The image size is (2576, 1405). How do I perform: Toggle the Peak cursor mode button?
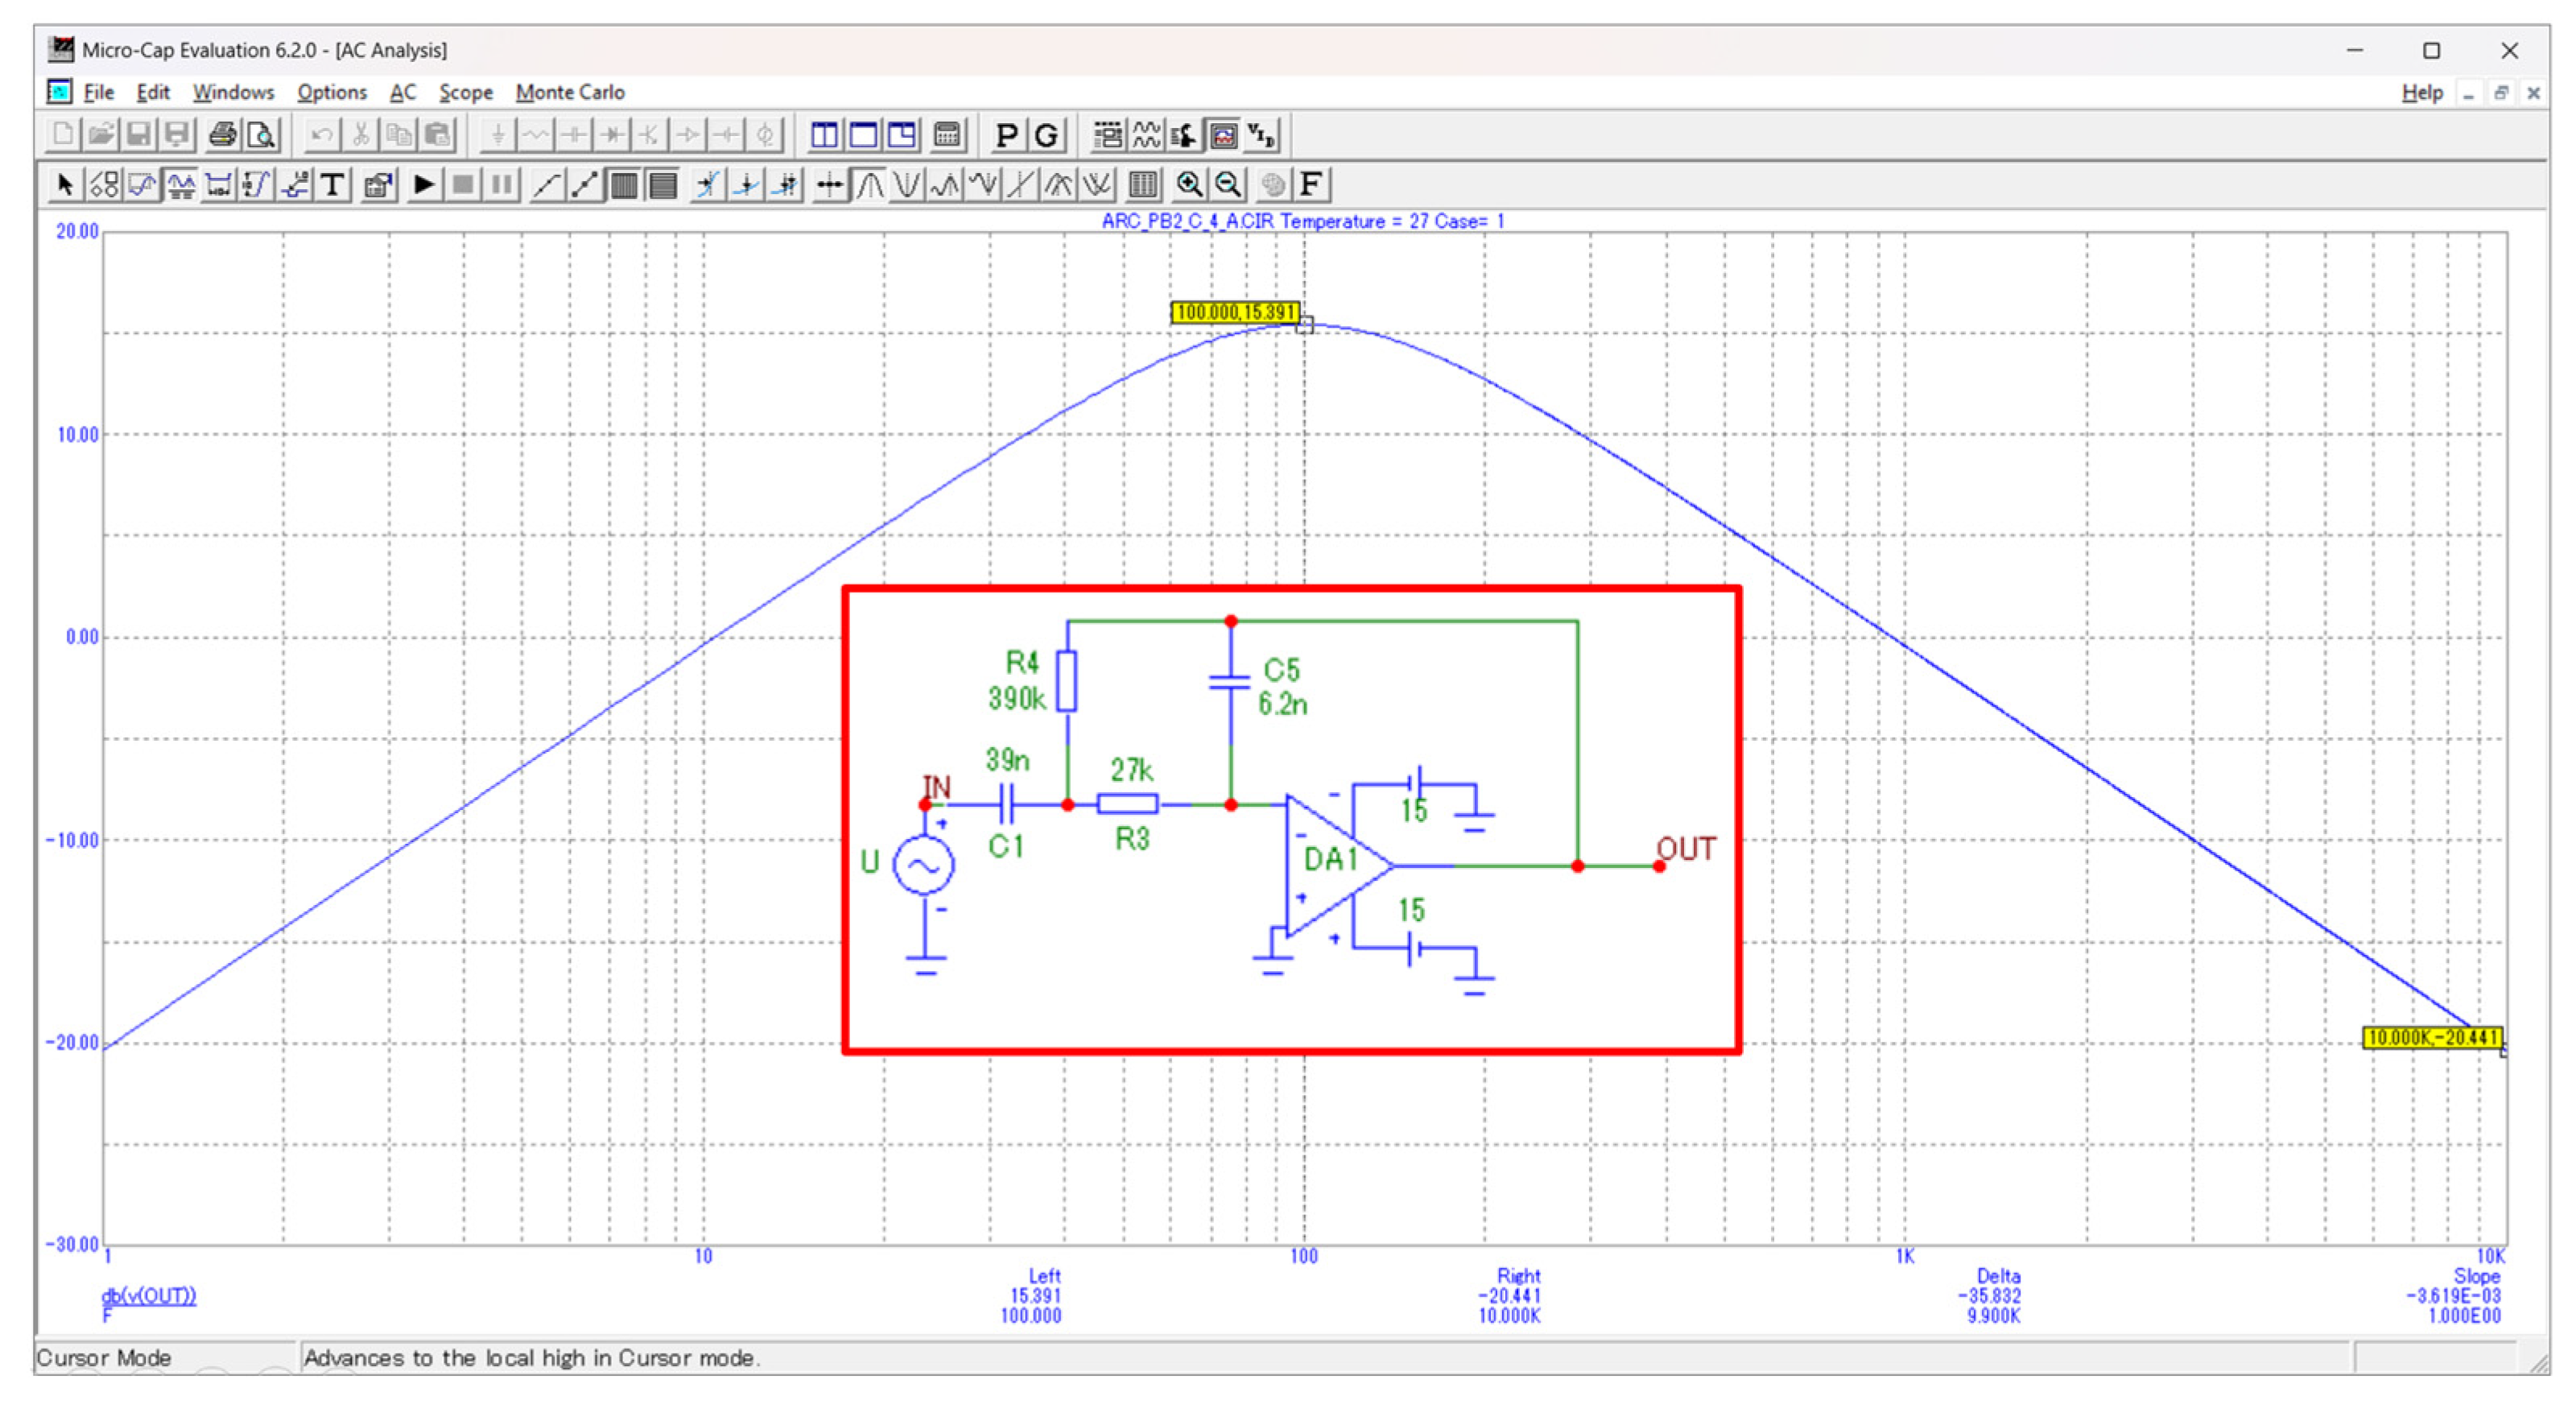(869, 185)
